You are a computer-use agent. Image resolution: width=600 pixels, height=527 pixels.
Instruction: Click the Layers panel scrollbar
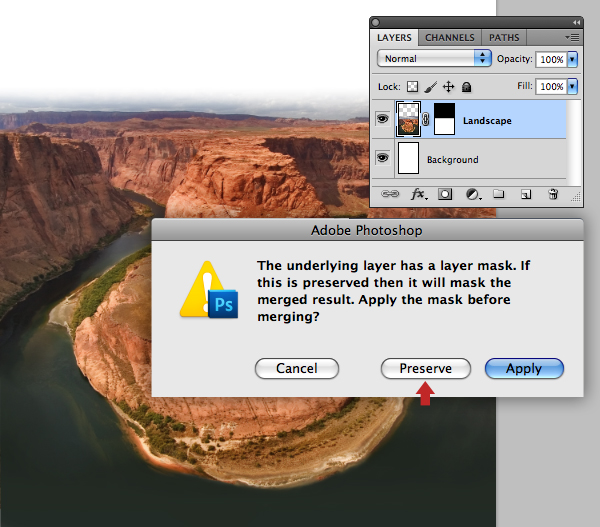click(x=573, y=144)
